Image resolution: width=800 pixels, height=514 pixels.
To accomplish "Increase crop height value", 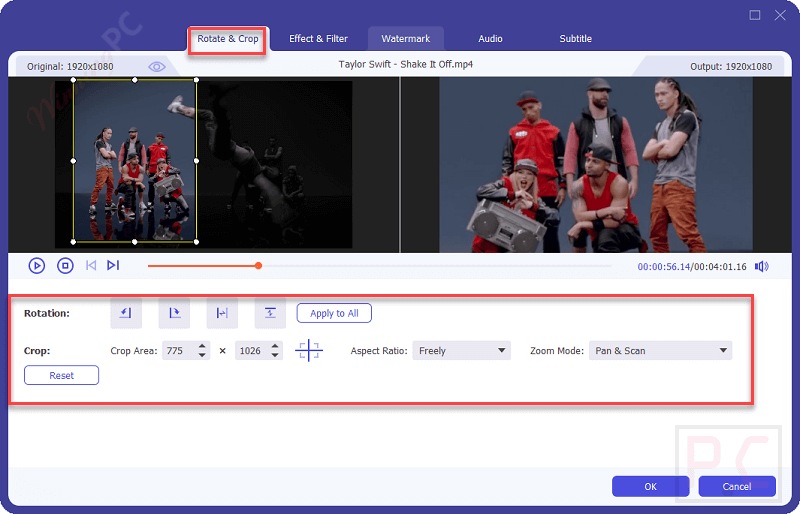I will pos(275,346).
